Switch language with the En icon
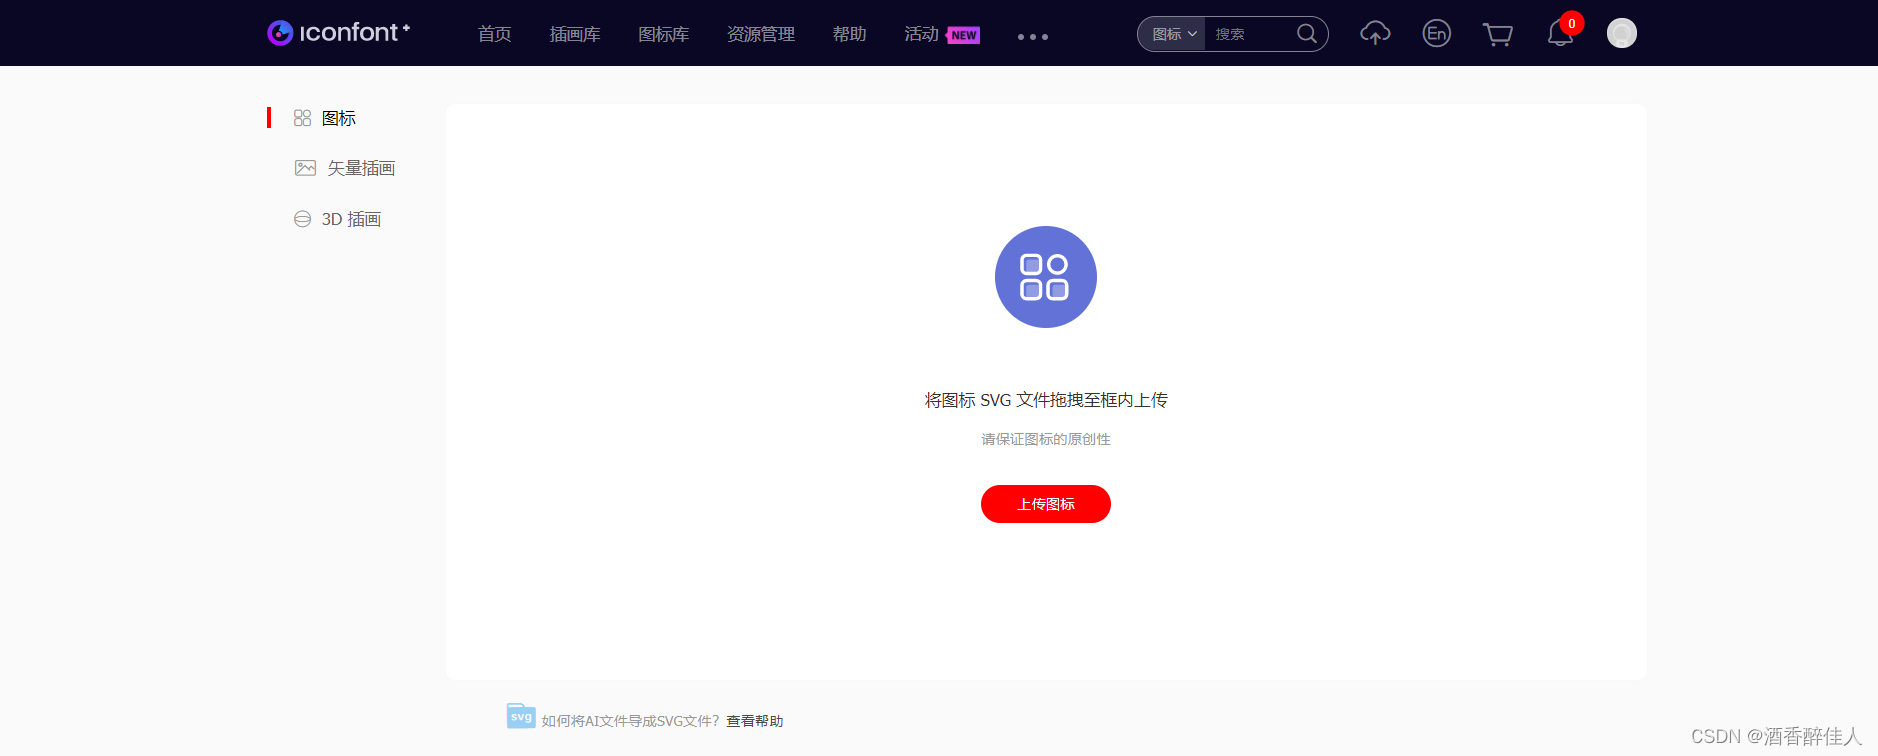Viewport: 1878px width, 756px height. 1437,33
